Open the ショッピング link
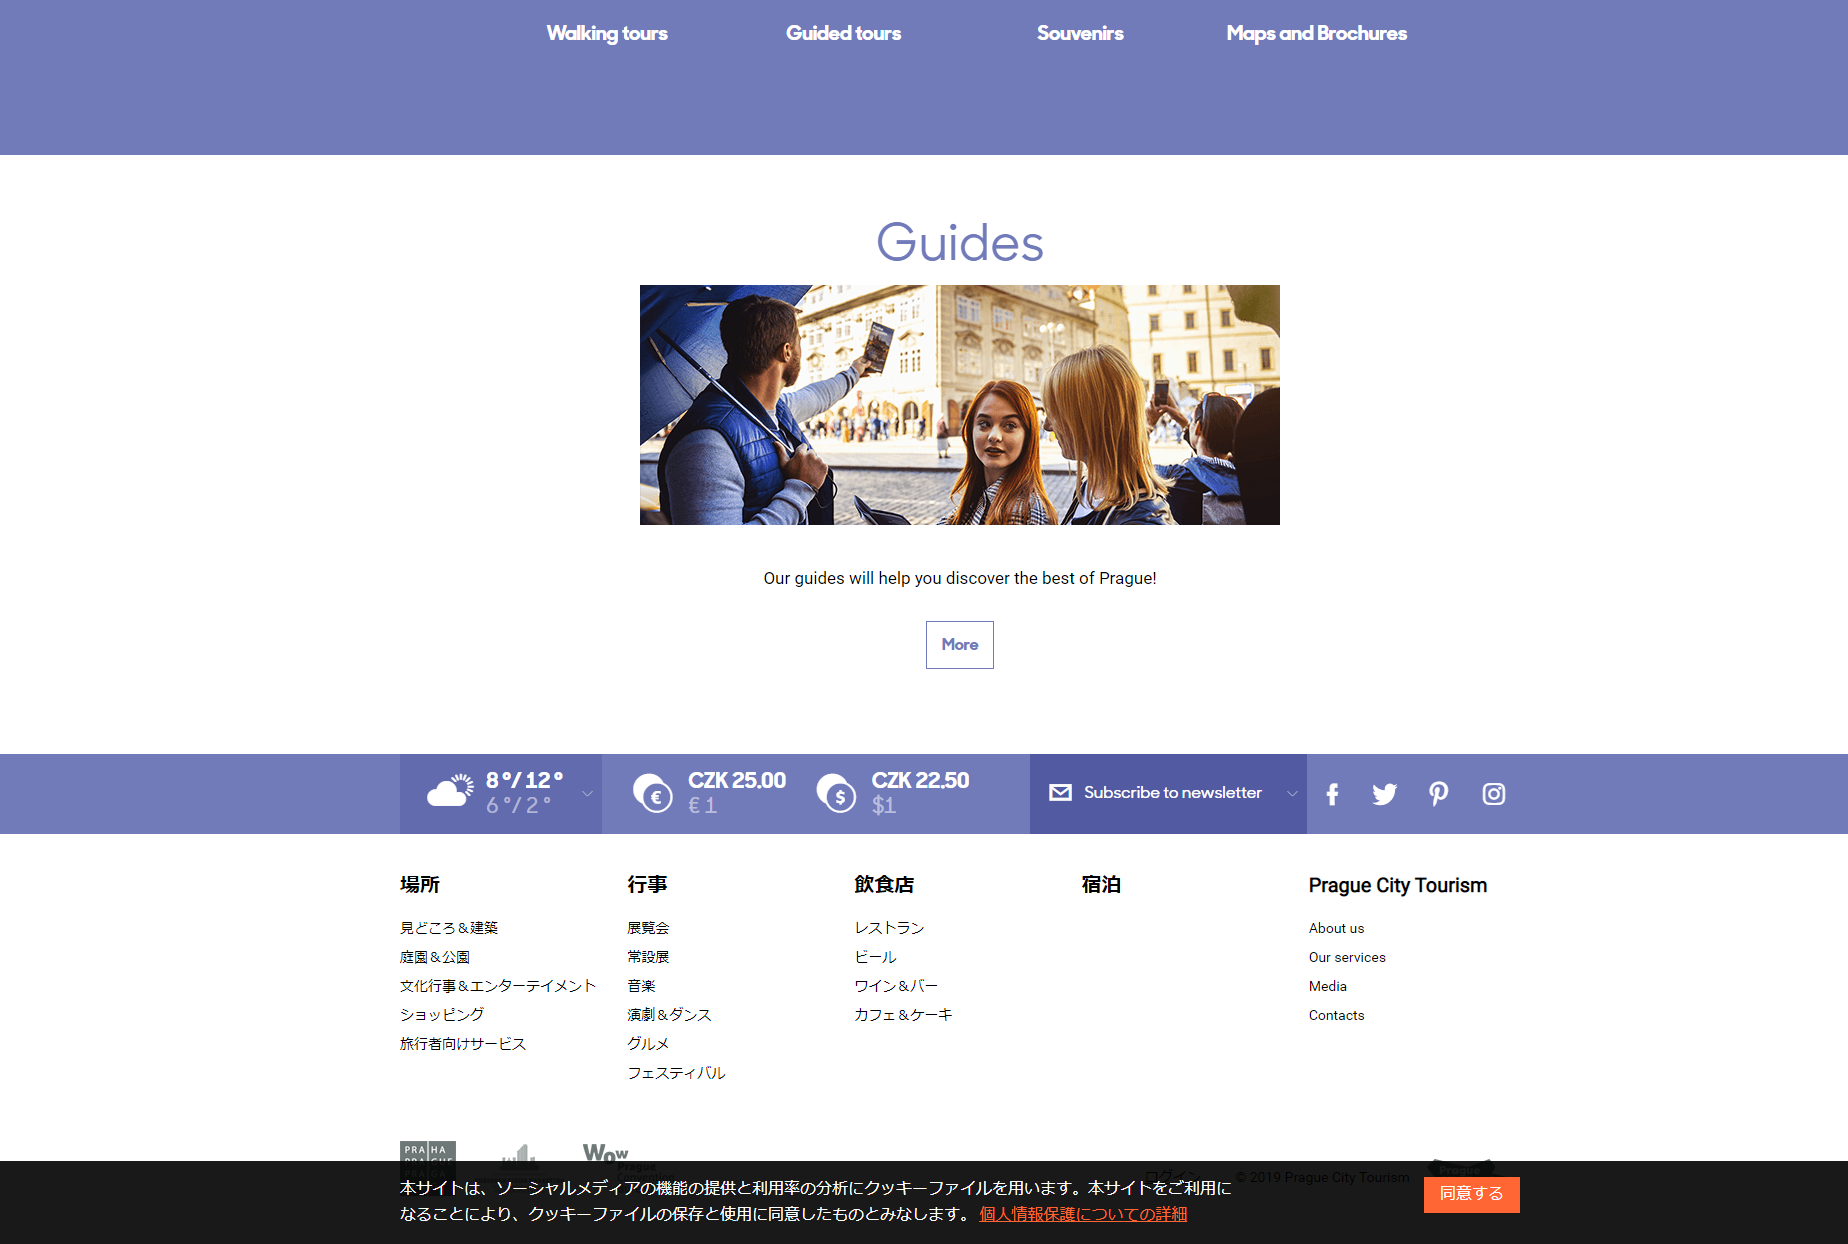The width and height of the screenshot is (1848, 1244). [442, 1014]
